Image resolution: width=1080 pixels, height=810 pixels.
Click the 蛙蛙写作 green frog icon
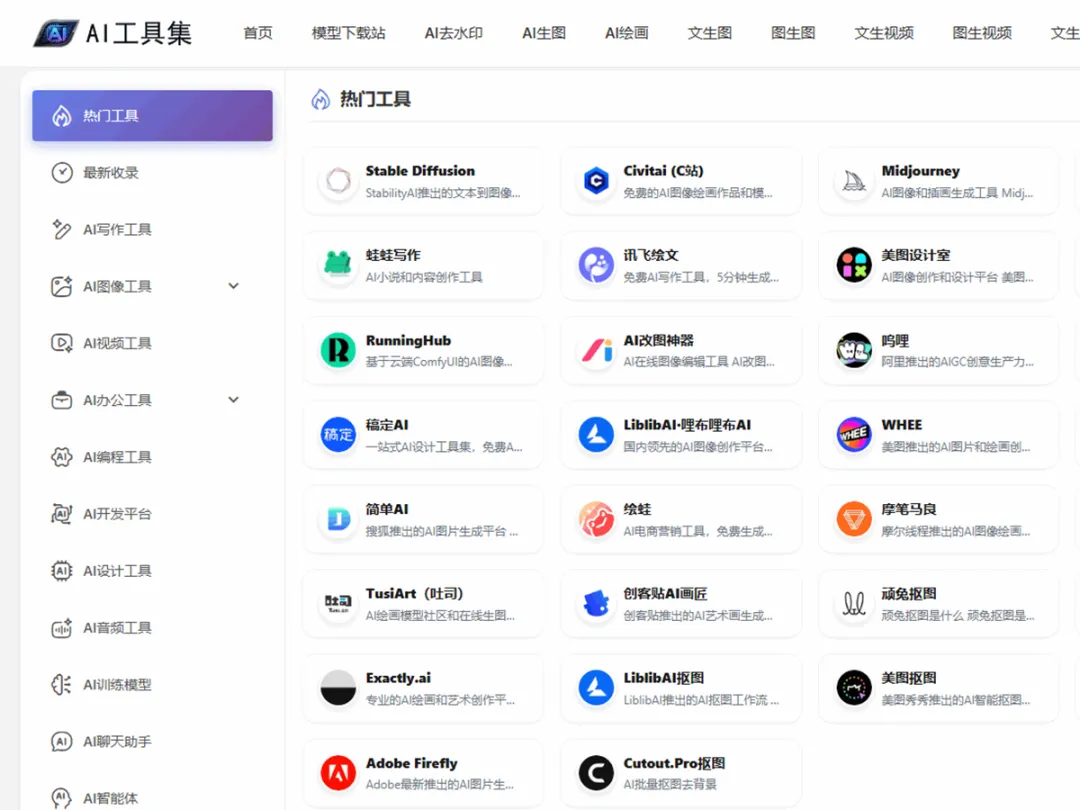(338, 265)
